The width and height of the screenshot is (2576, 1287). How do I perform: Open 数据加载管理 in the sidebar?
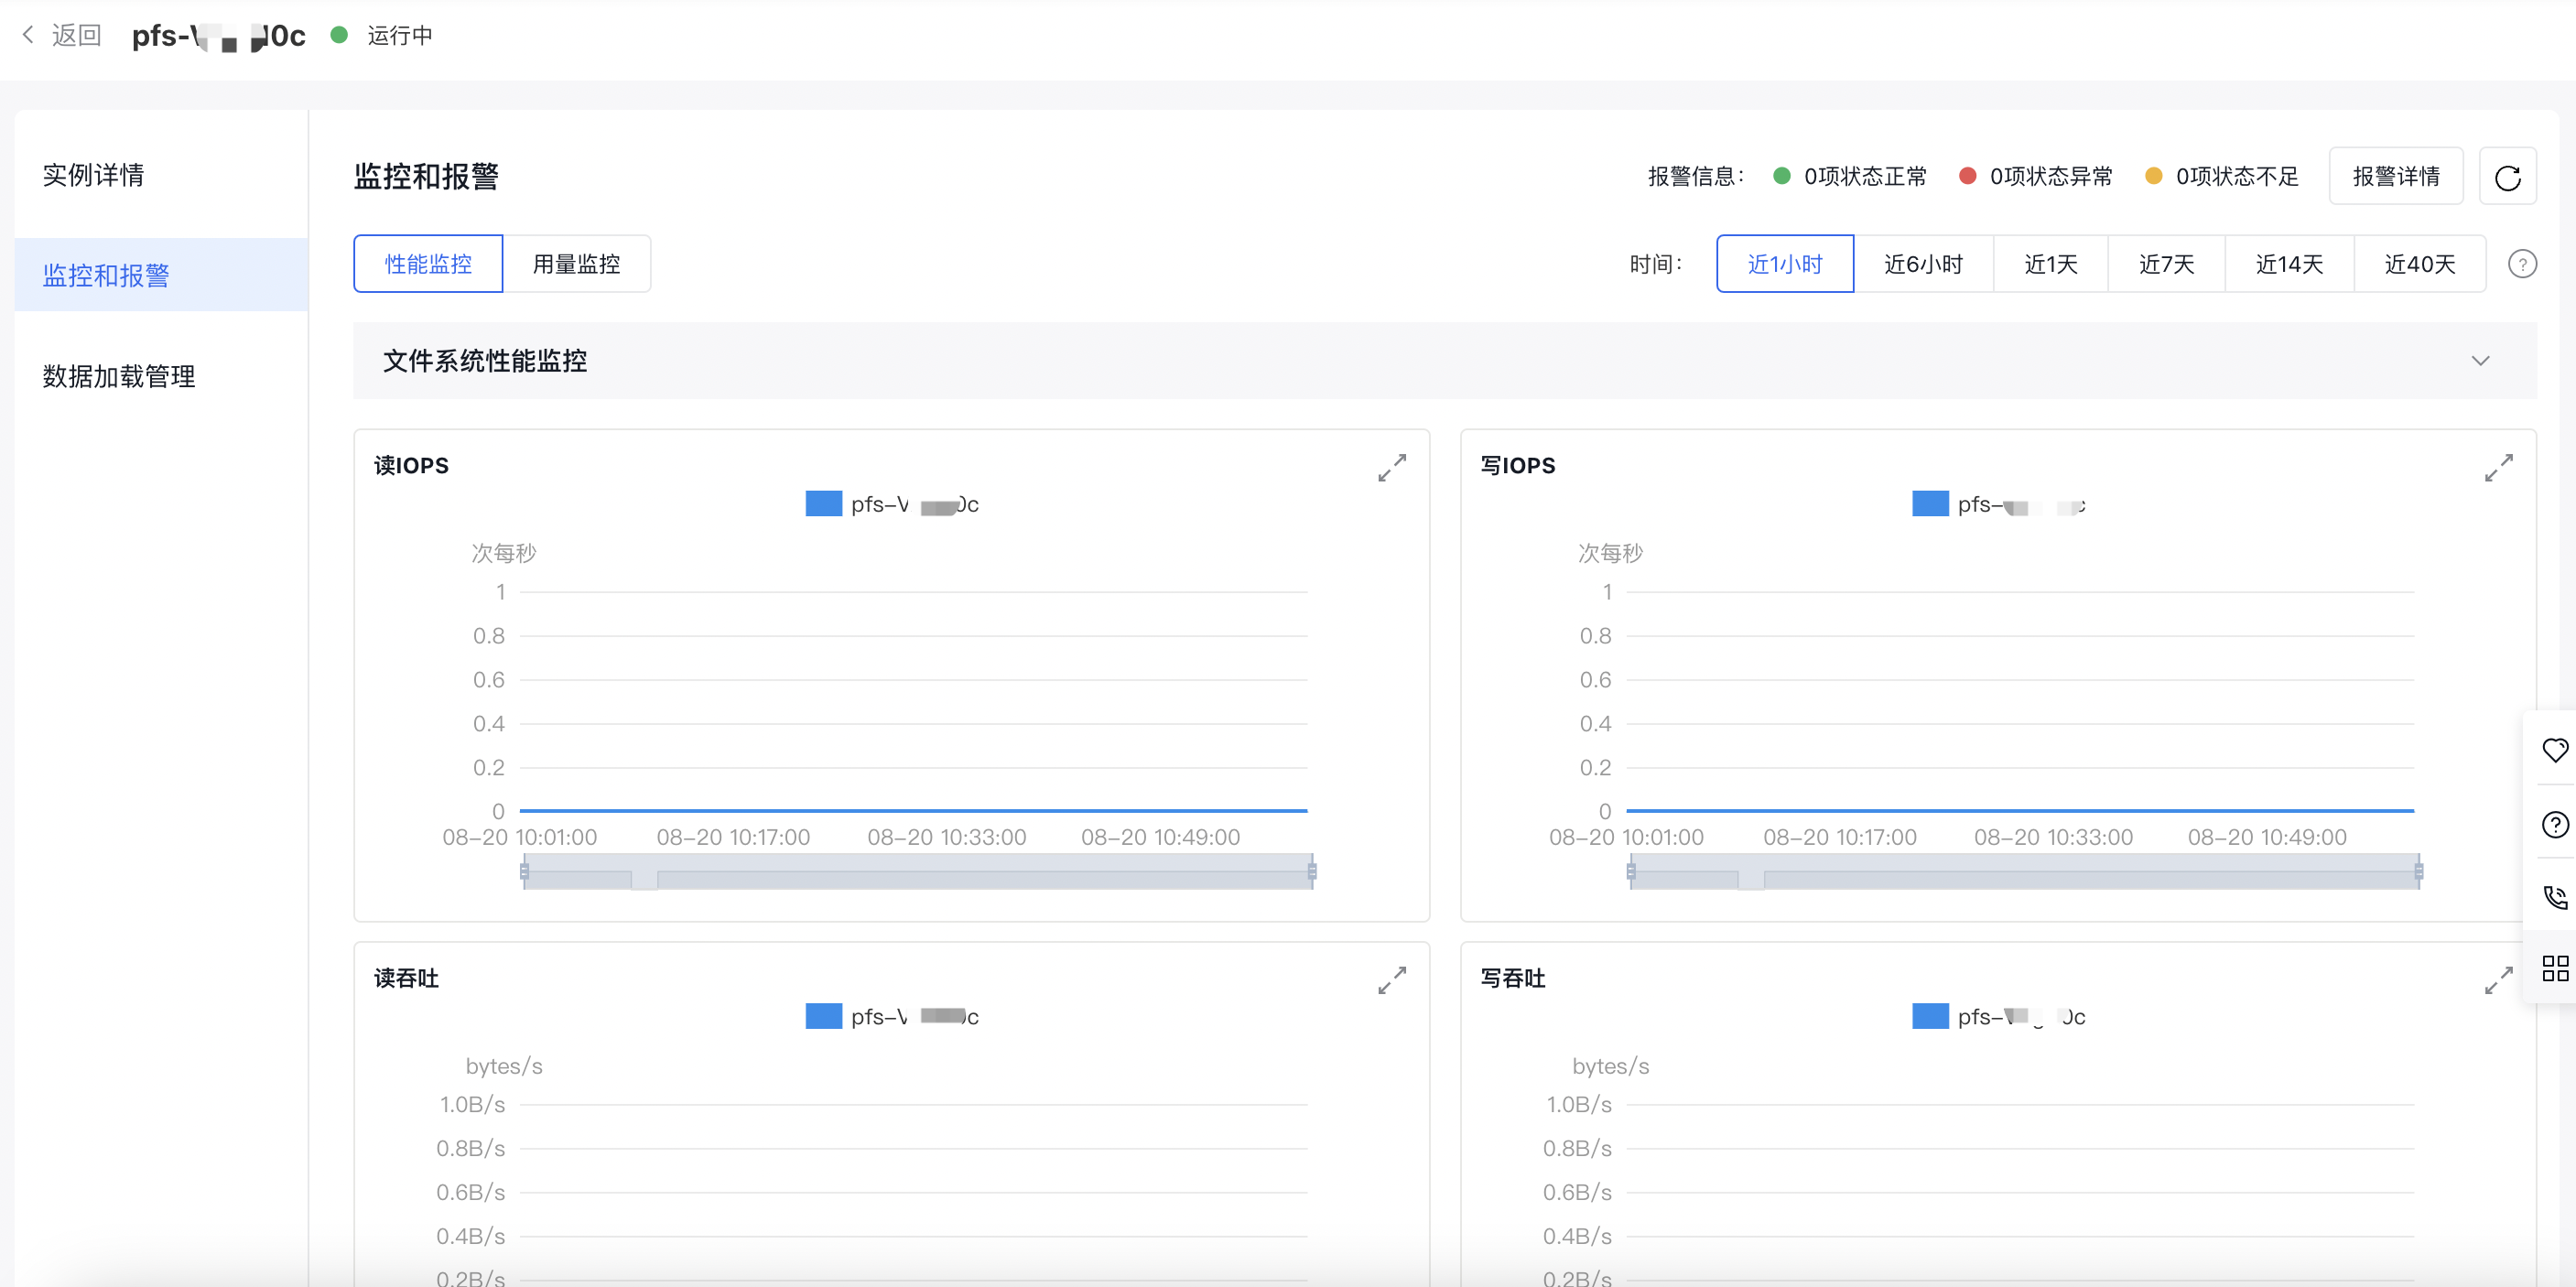[x=161, y=376]
